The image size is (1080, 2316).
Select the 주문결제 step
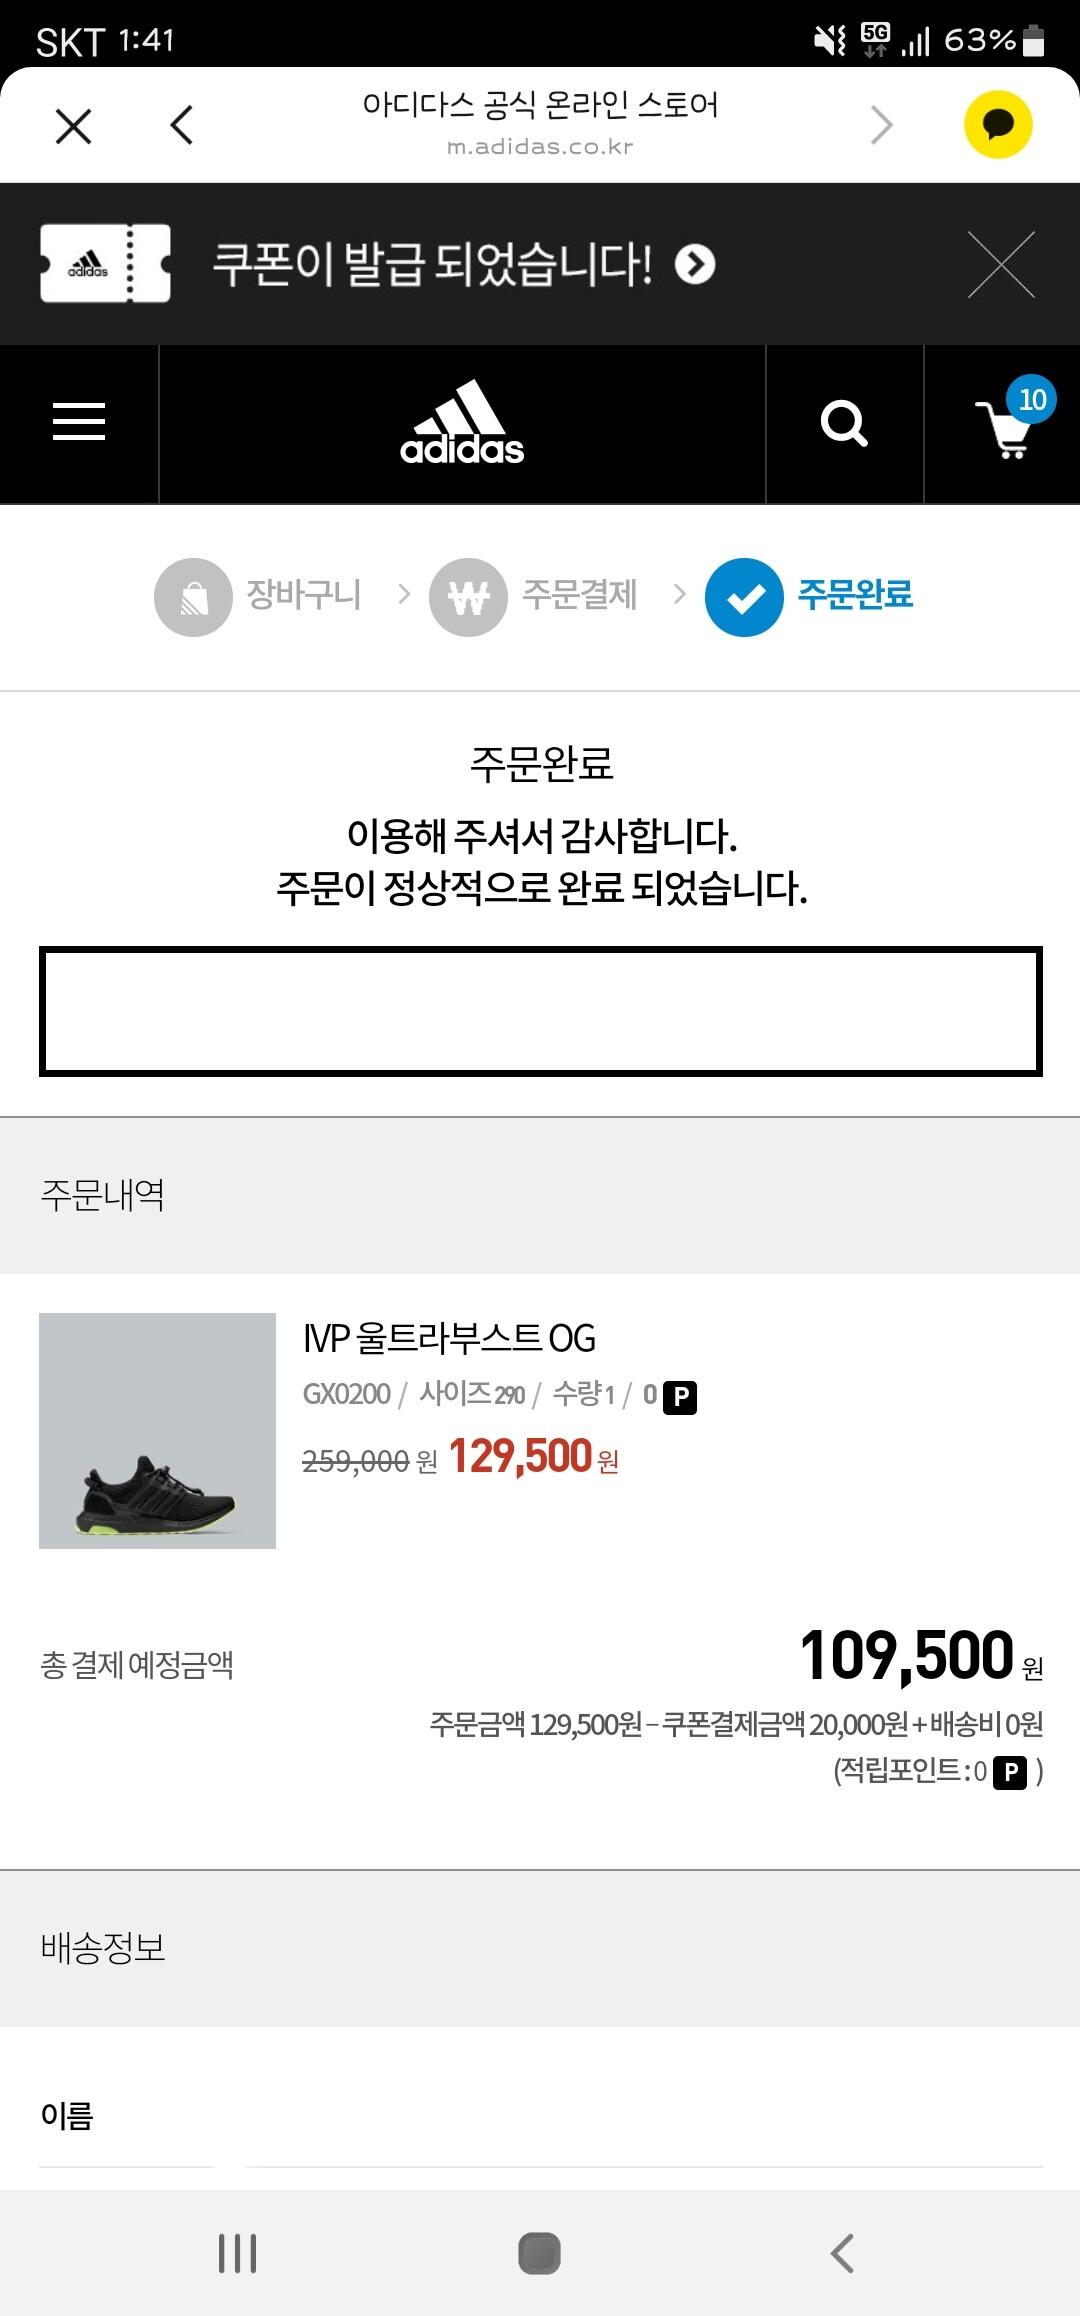533,597
